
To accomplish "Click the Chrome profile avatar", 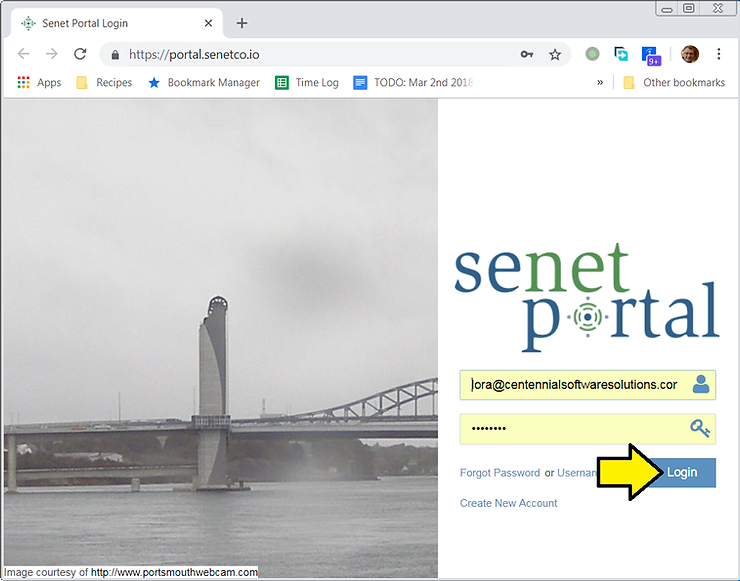I will click(690, 54).
